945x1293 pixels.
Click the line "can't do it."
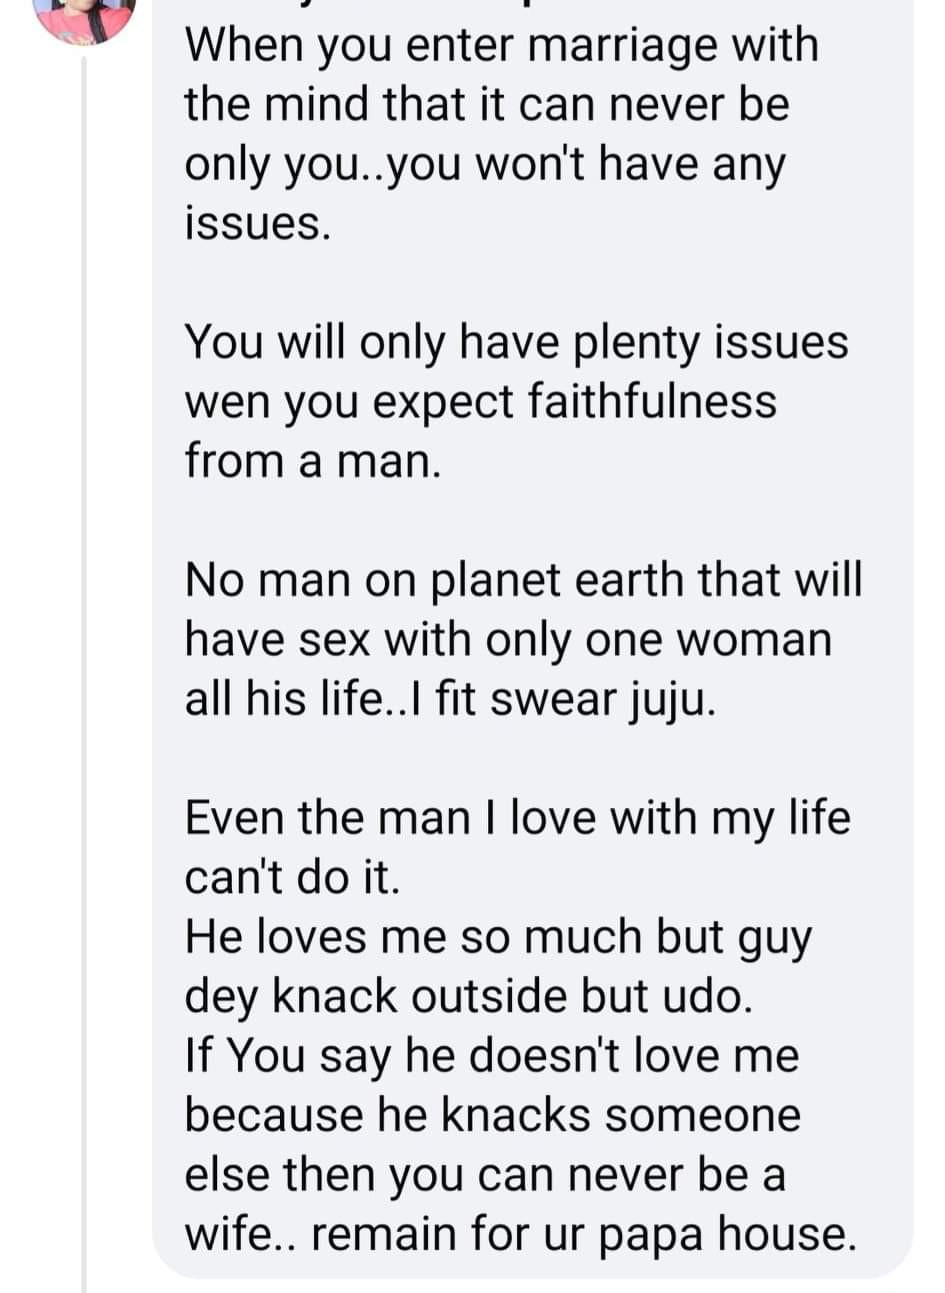(x=292, y=878)
